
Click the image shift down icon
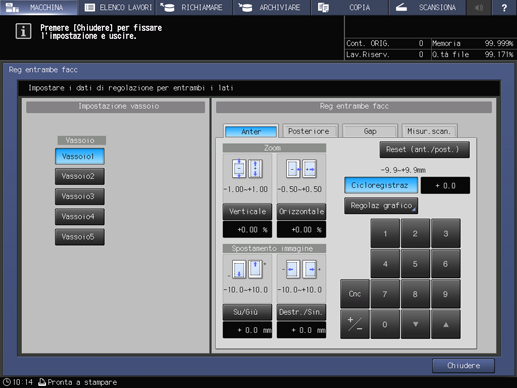pos(239,269)
